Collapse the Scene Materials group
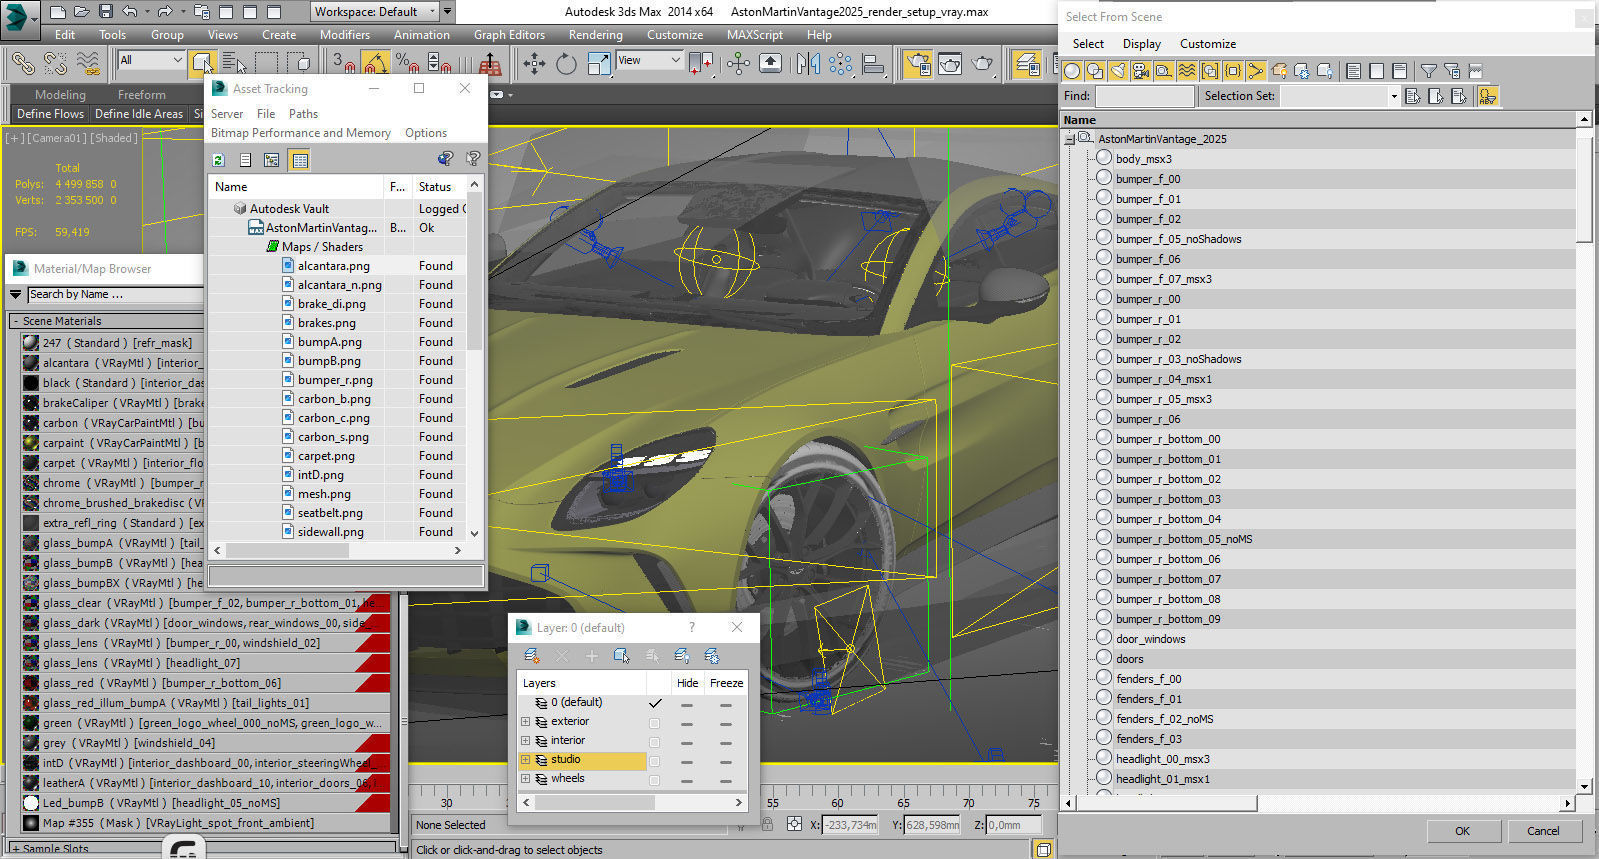1599x859 pixels. pyautogui.click(x=16, y=321)
